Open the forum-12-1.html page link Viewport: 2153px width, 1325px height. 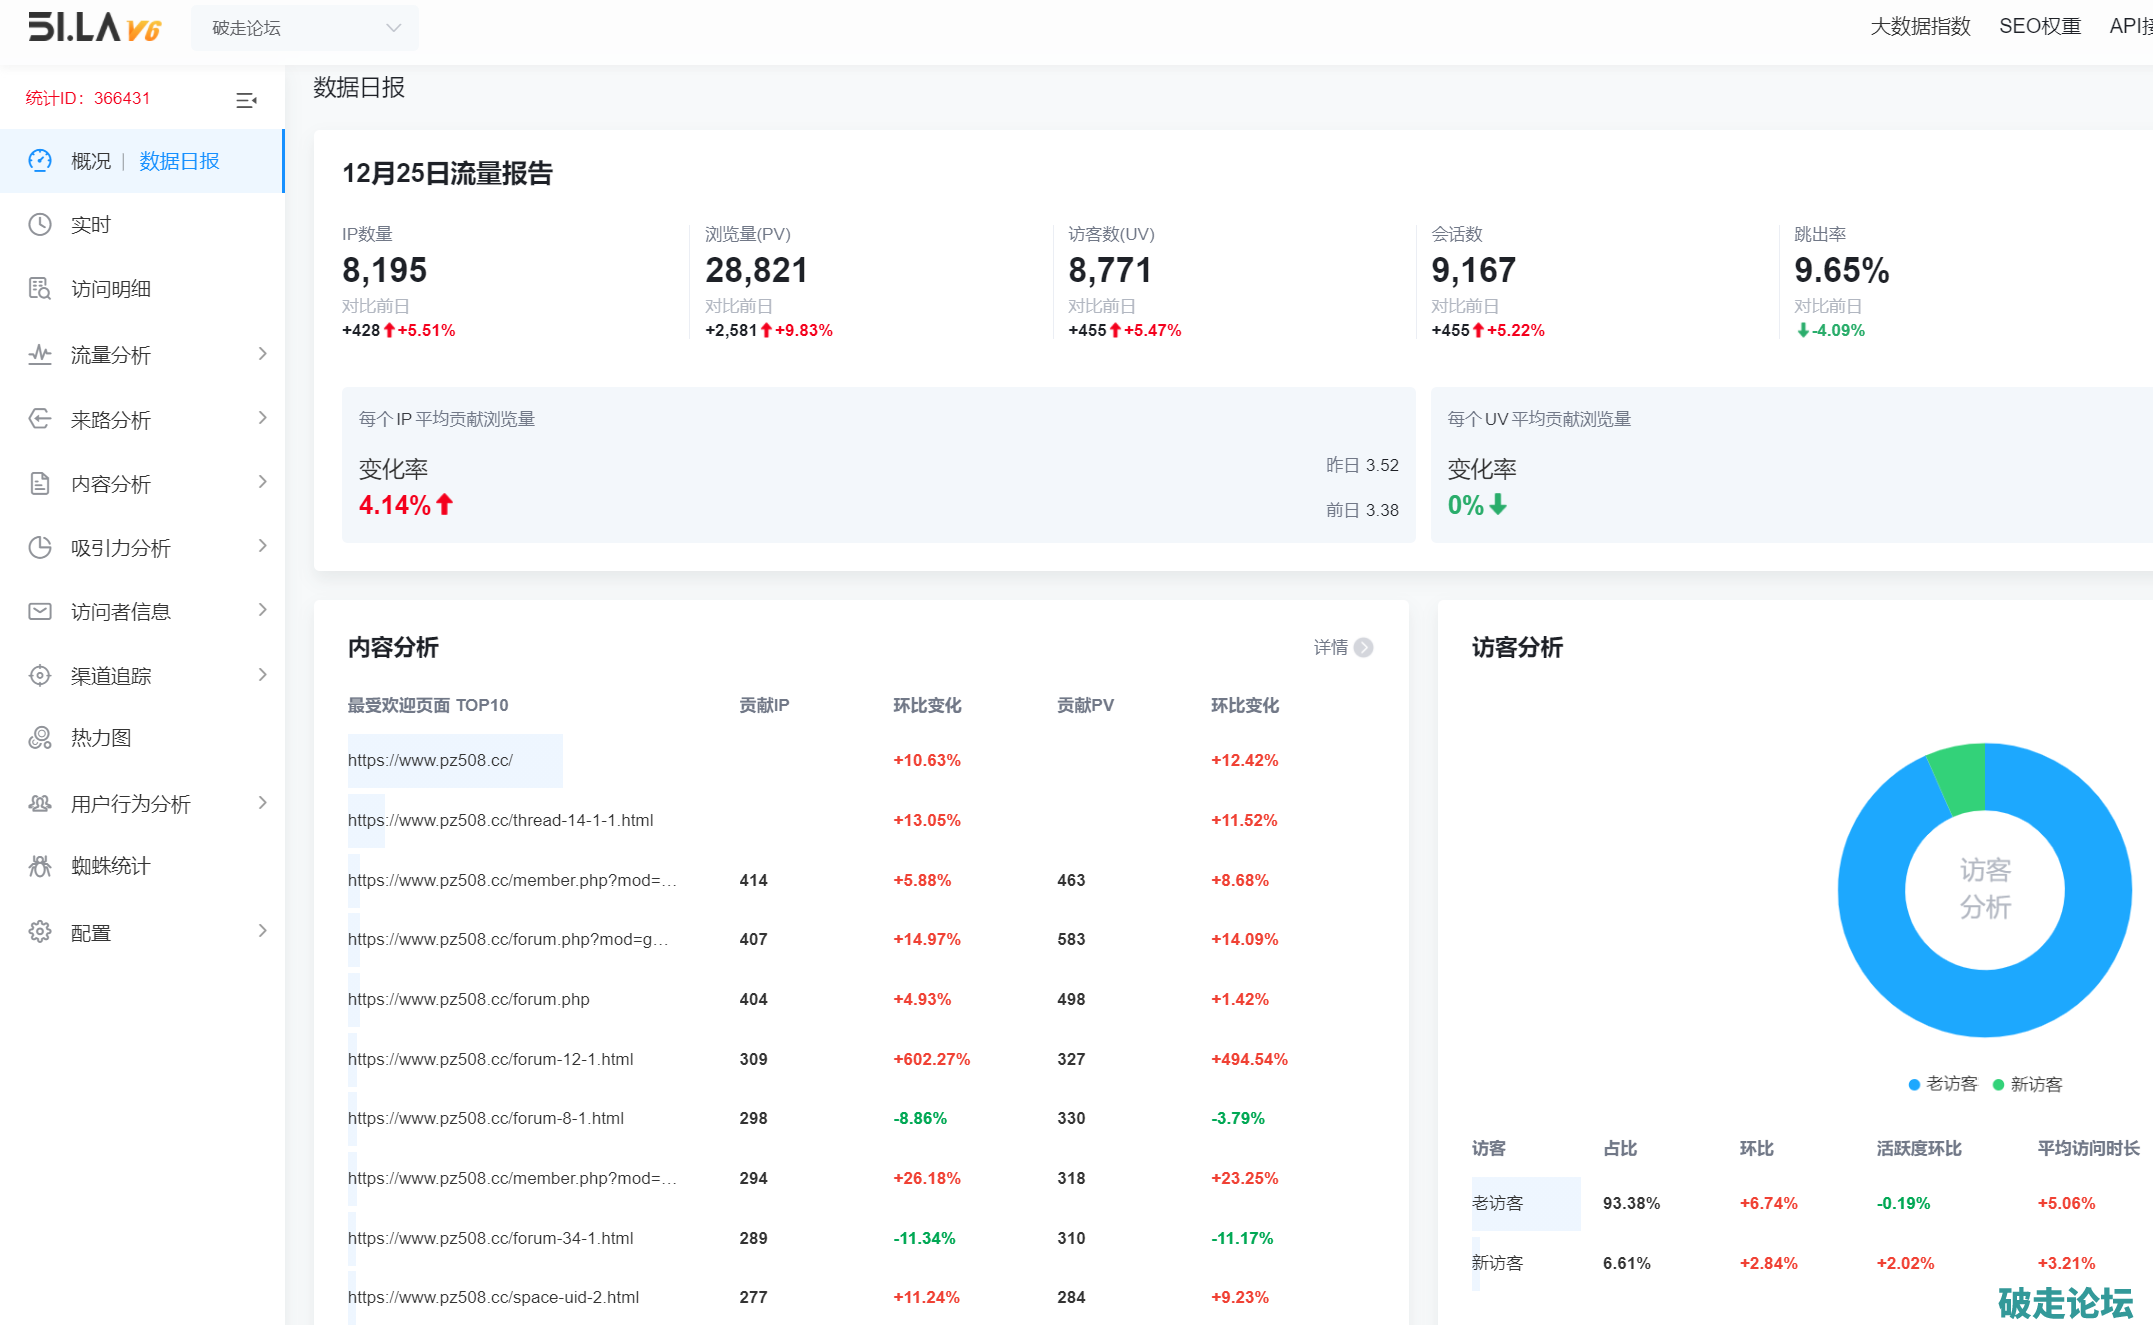click(x=490, y=1059)
